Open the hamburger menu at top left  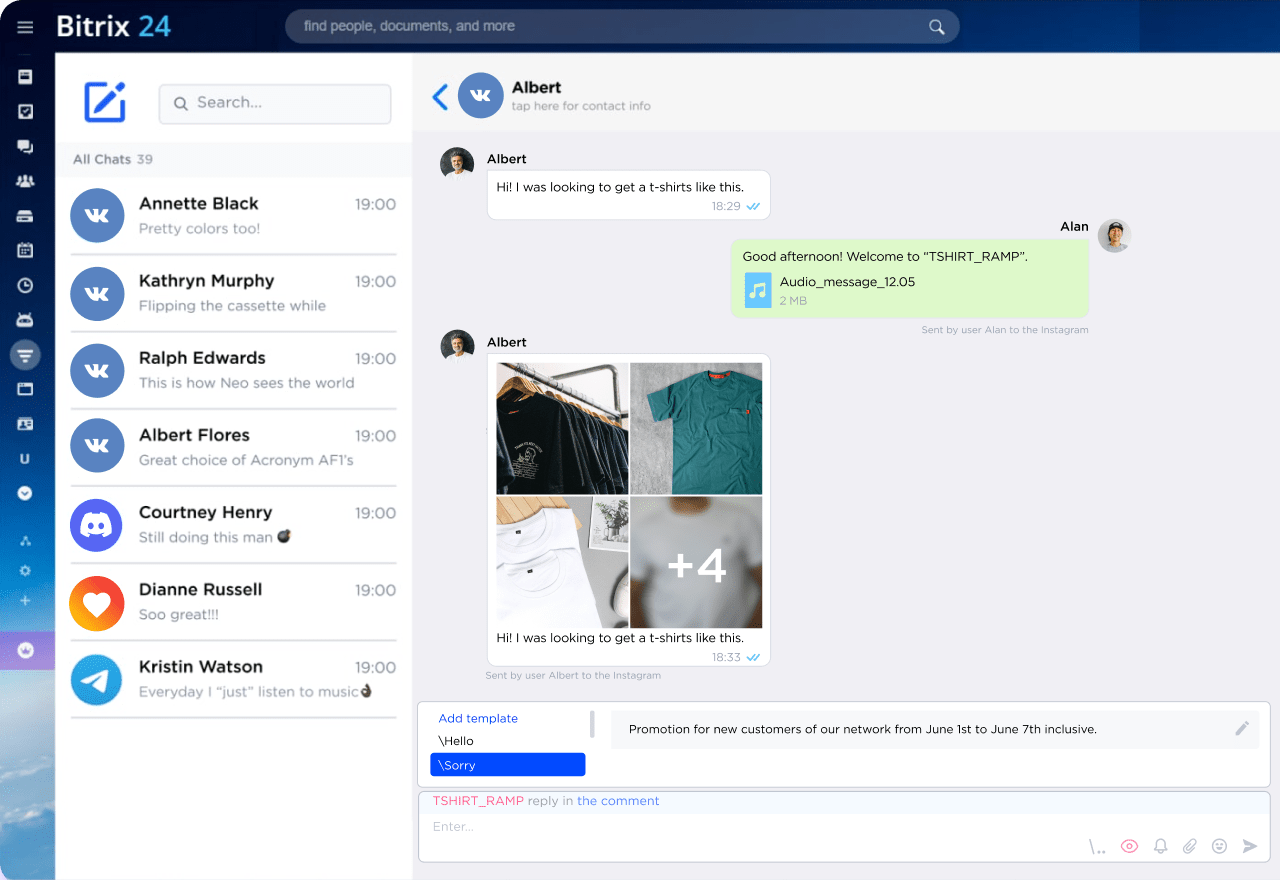[24, 26]
